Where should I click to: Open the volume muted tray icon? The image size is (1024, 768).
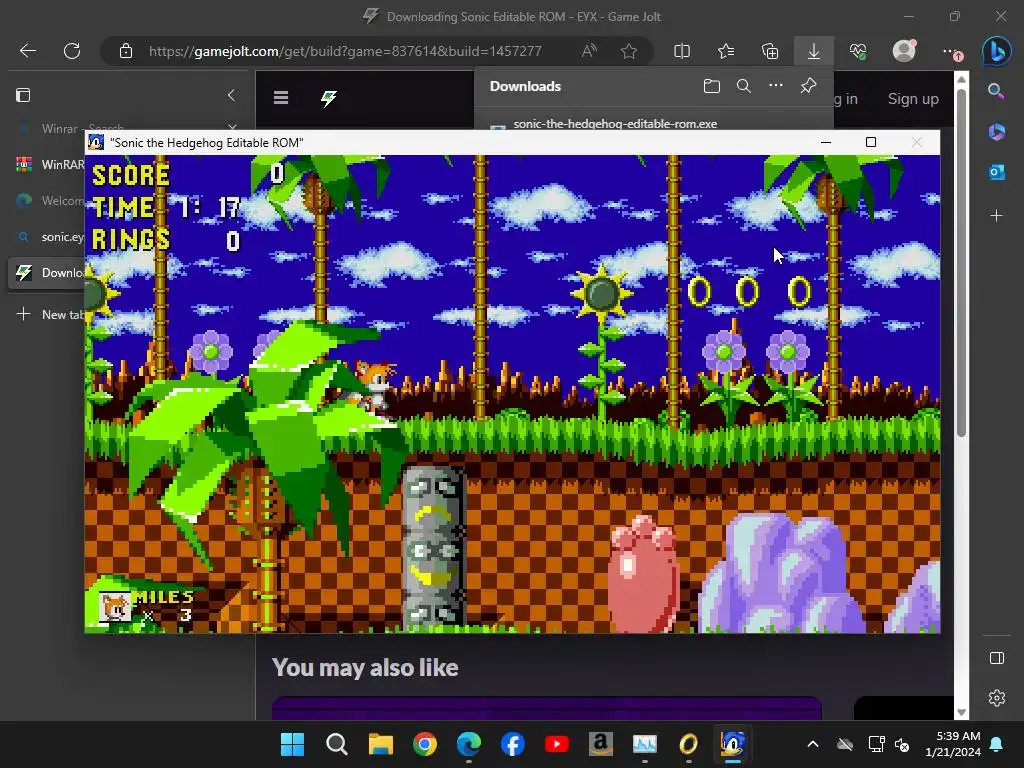(x=903, y=744)
